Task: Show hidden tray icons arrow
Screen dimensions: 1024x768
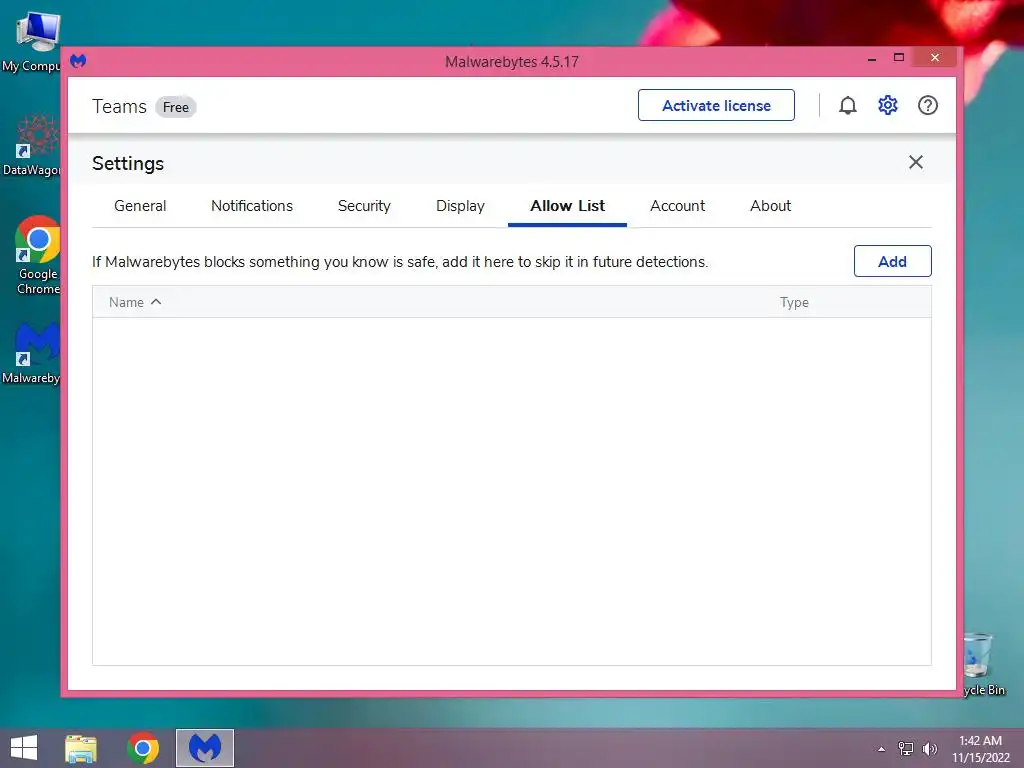Action: click(882, 749)
